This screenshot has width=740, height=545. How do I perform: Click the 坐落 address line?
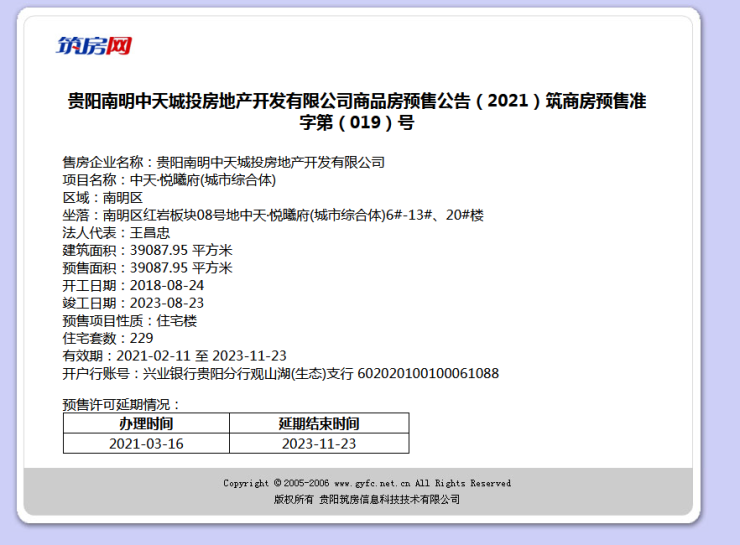point(273,215)
